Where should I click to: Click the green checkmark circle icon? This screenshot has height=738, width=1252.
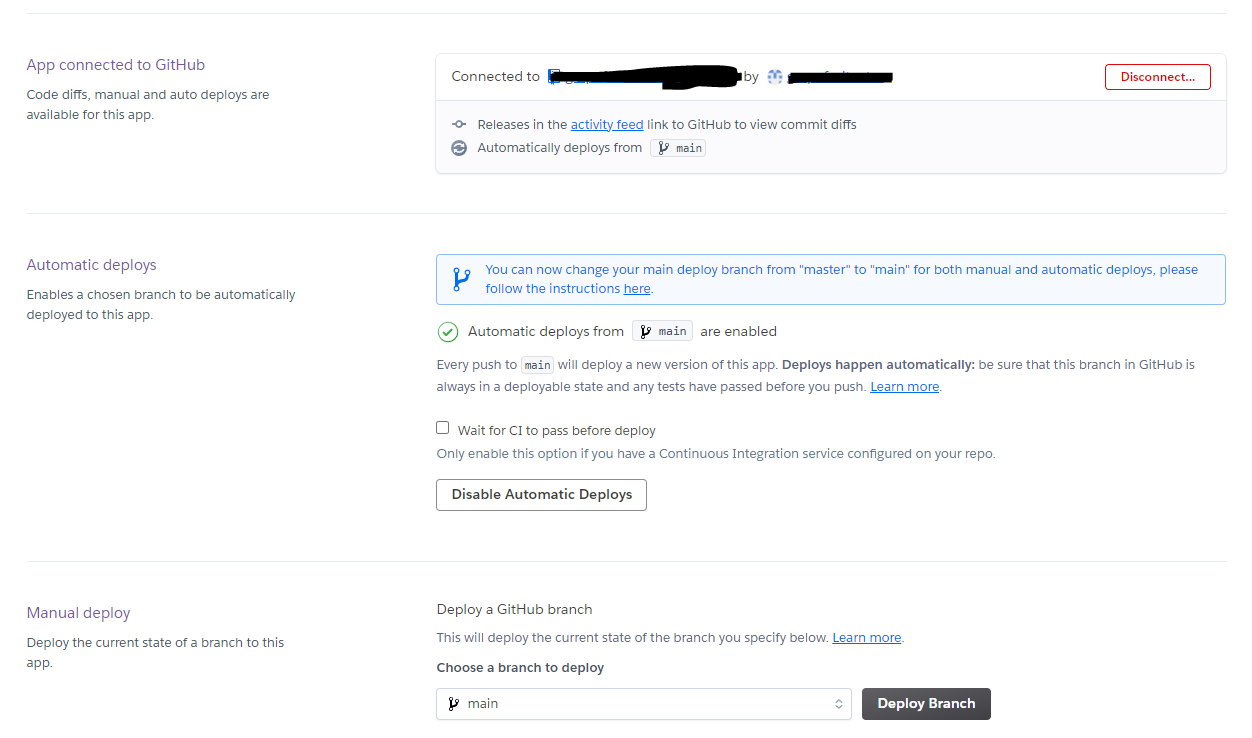pyautogui.click(x=448, y=332)
